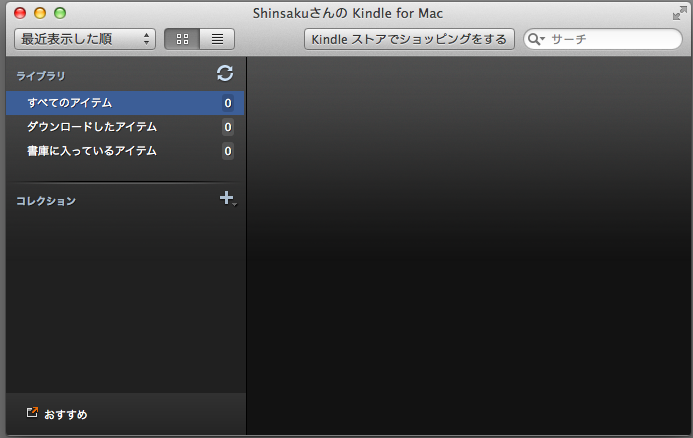
Task: Open search options magnifier dropdown
Action: click(536, 39)
